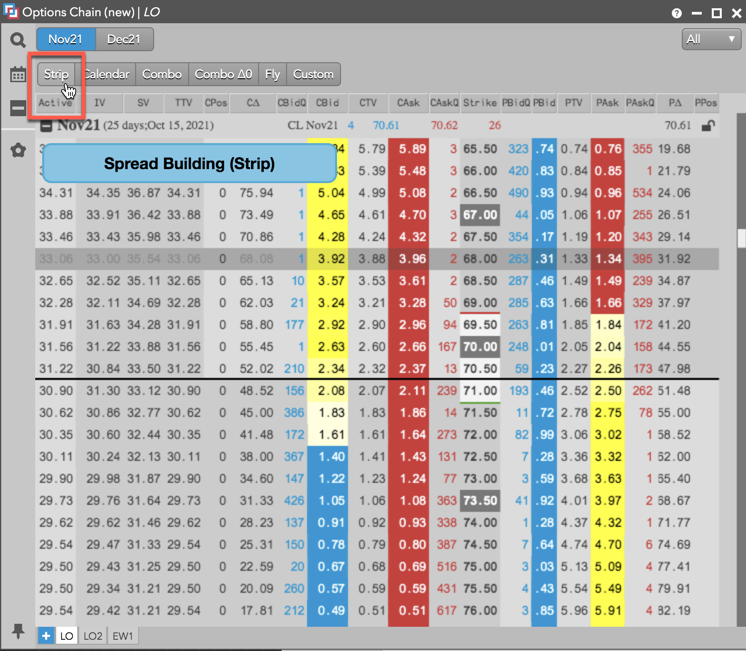
Task: Click the search magnifier icon in sidebar
Action: click(18, 40)
